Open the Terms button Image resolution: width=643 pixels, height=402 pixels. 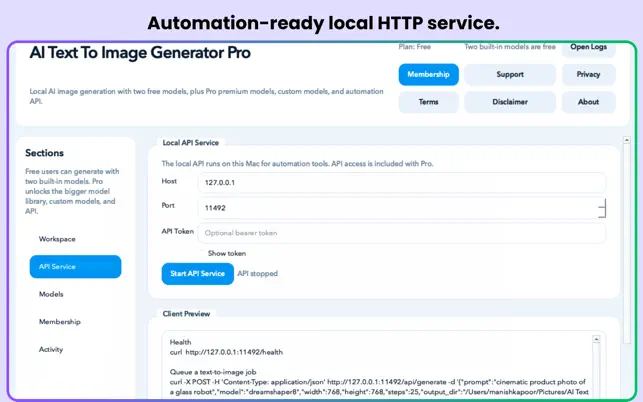[429, 102]
